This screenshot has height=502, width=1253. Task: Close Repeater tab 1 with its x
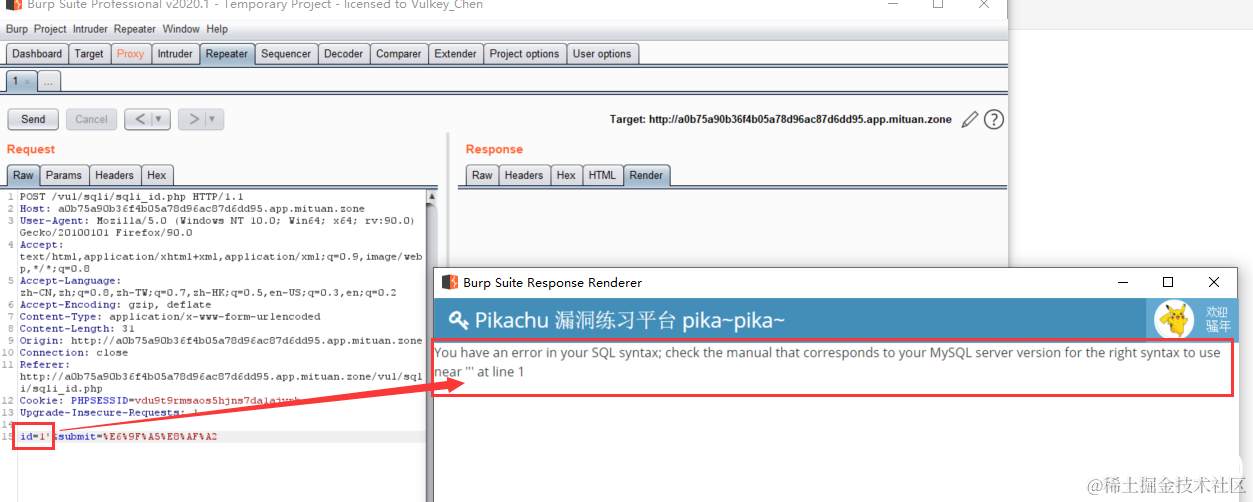click(28, 81)
